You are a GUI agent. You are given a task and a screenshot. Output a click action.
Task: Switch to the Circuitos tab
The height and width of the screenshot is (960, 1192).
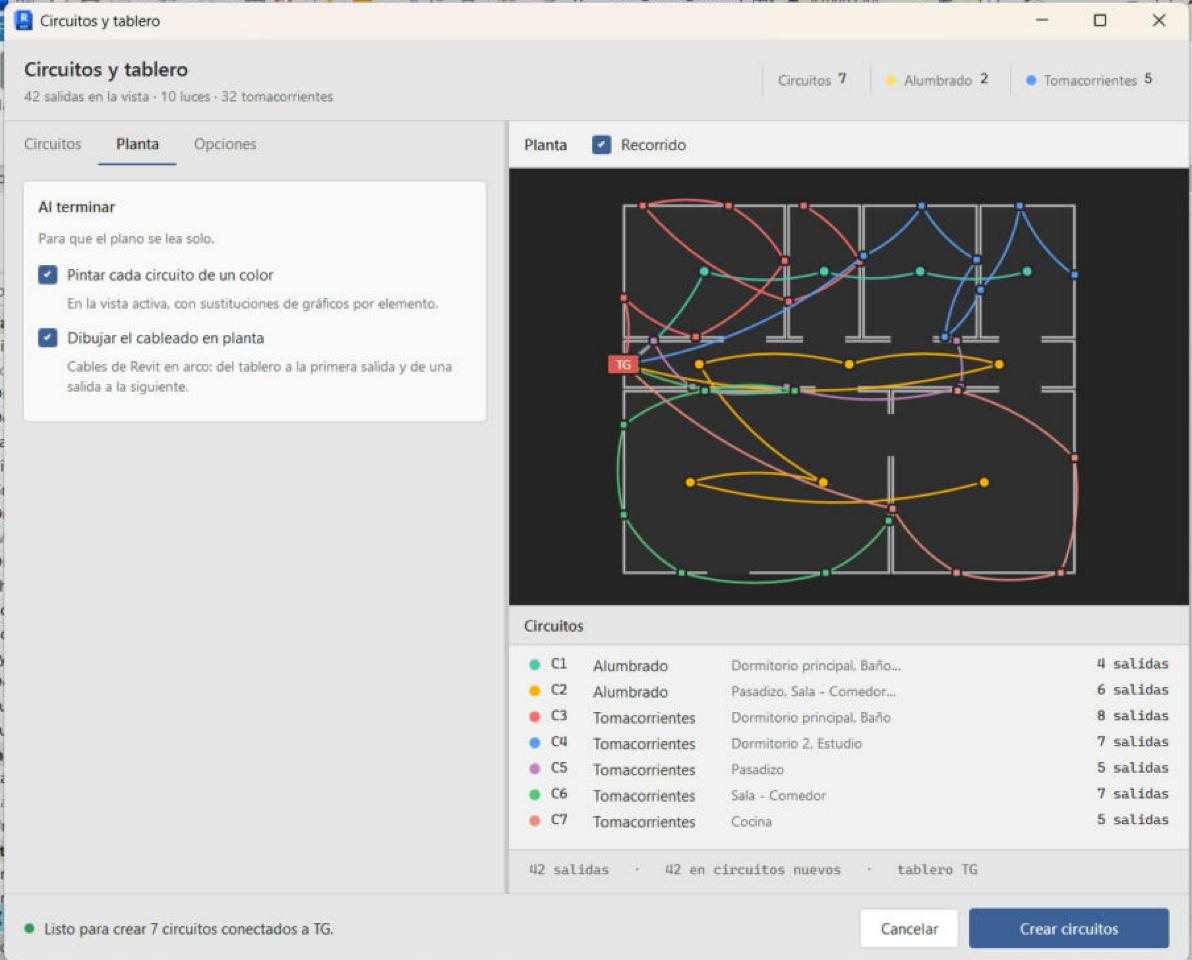[x=52, y=144]
